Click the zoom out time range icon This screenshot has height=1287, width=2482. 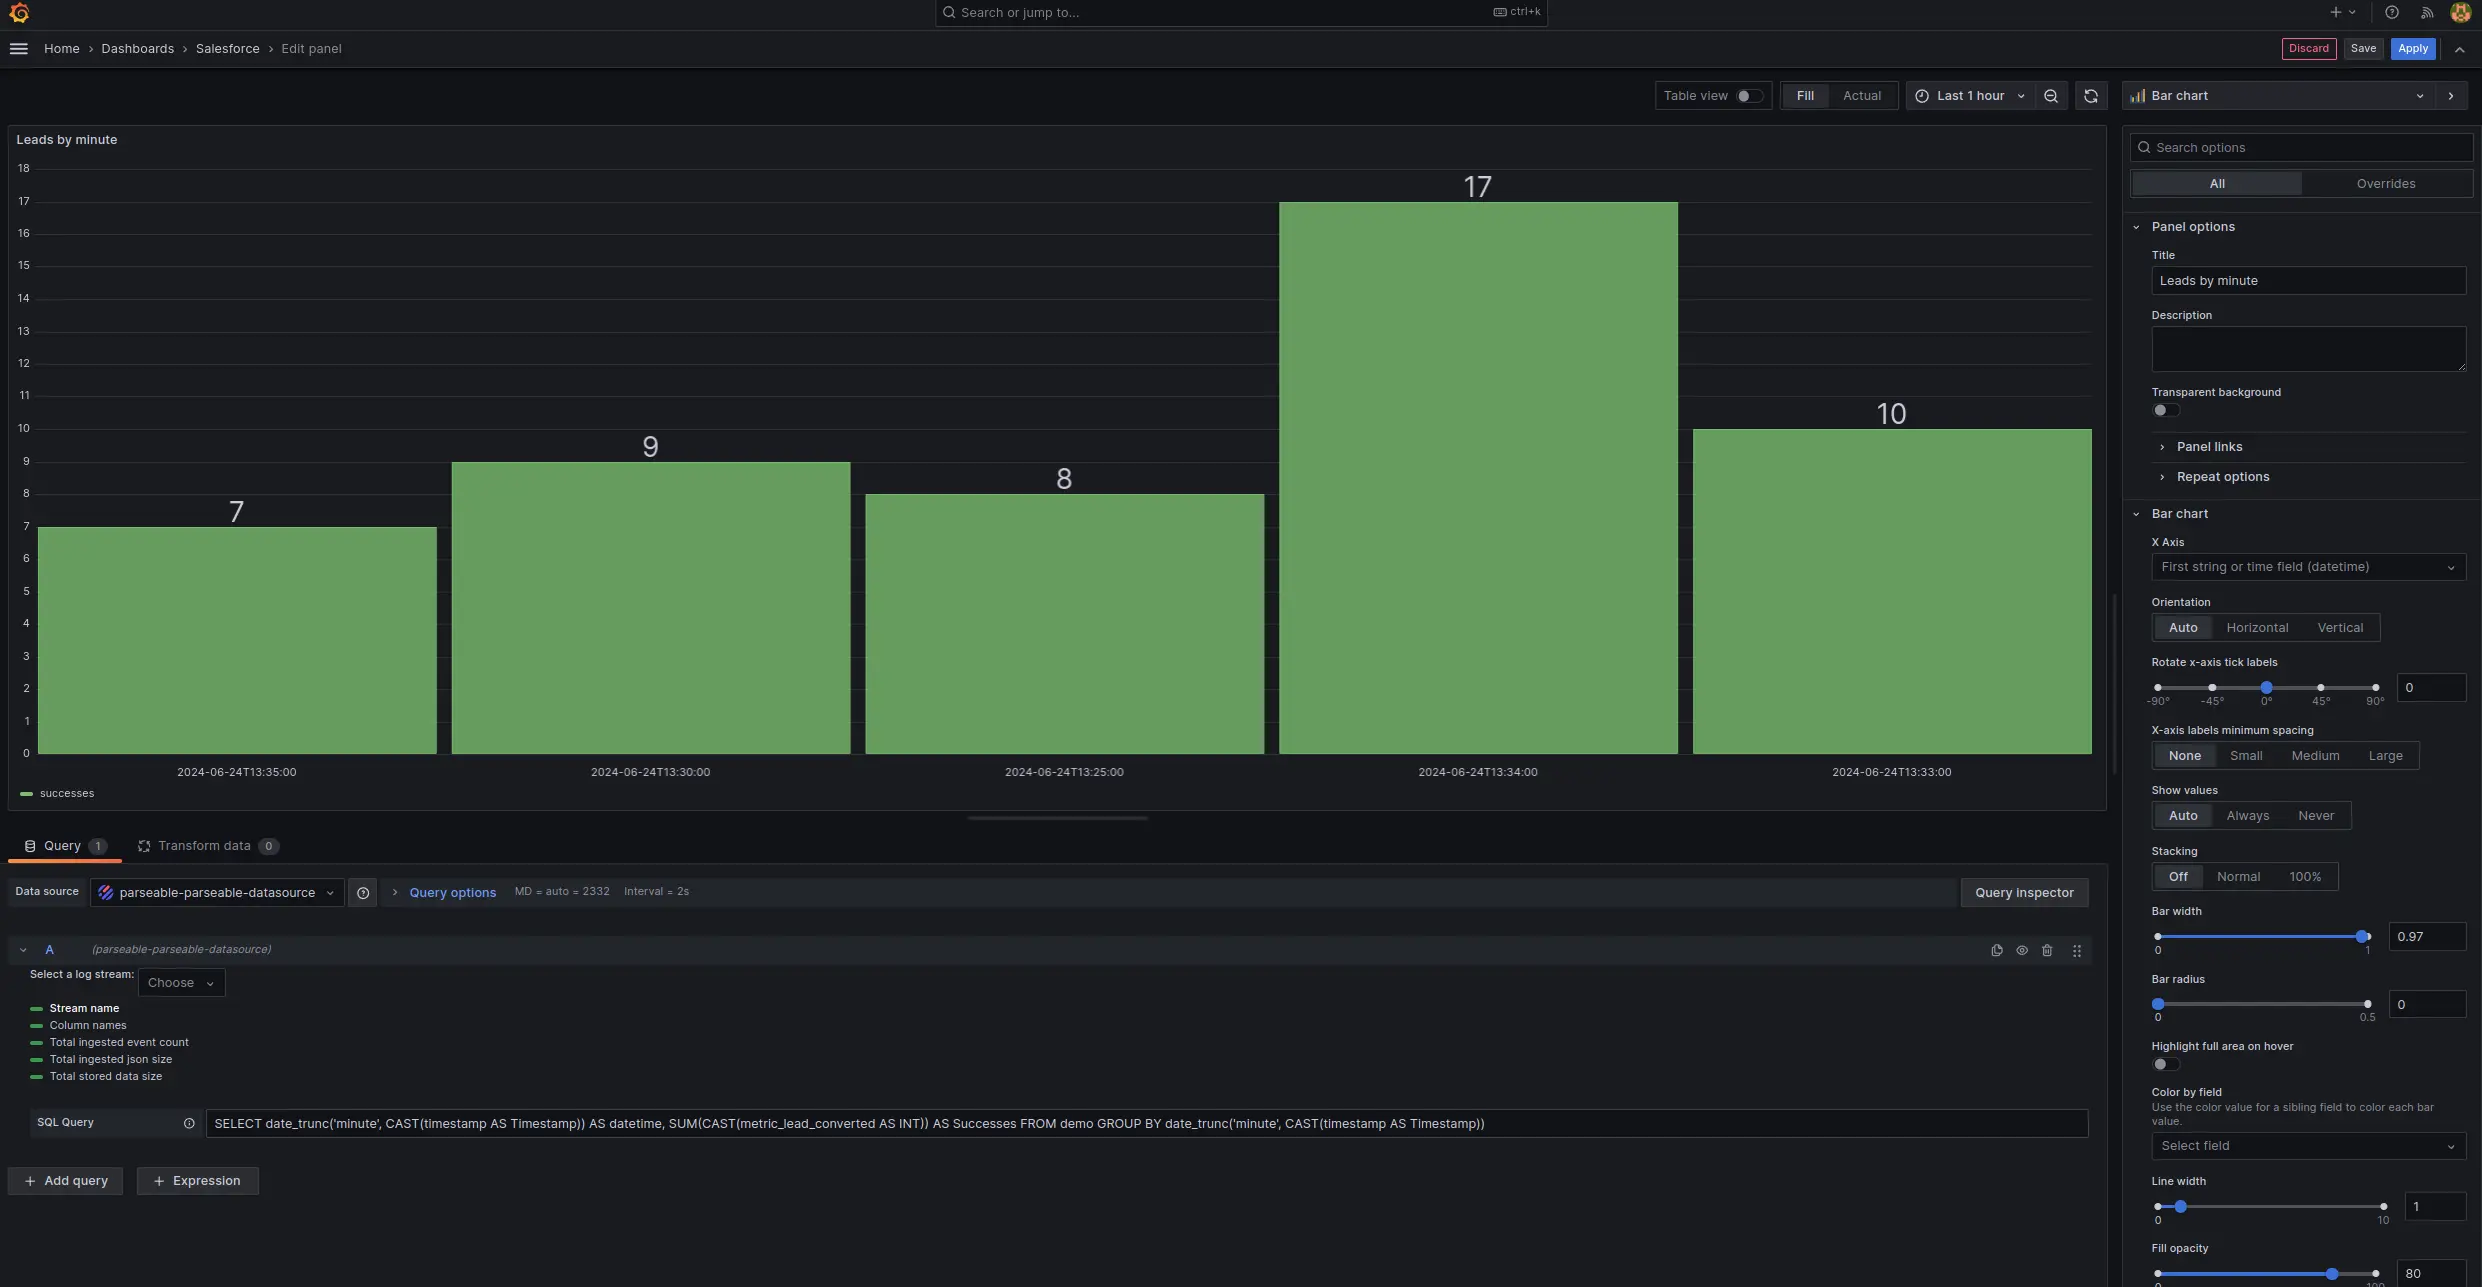2050,95
